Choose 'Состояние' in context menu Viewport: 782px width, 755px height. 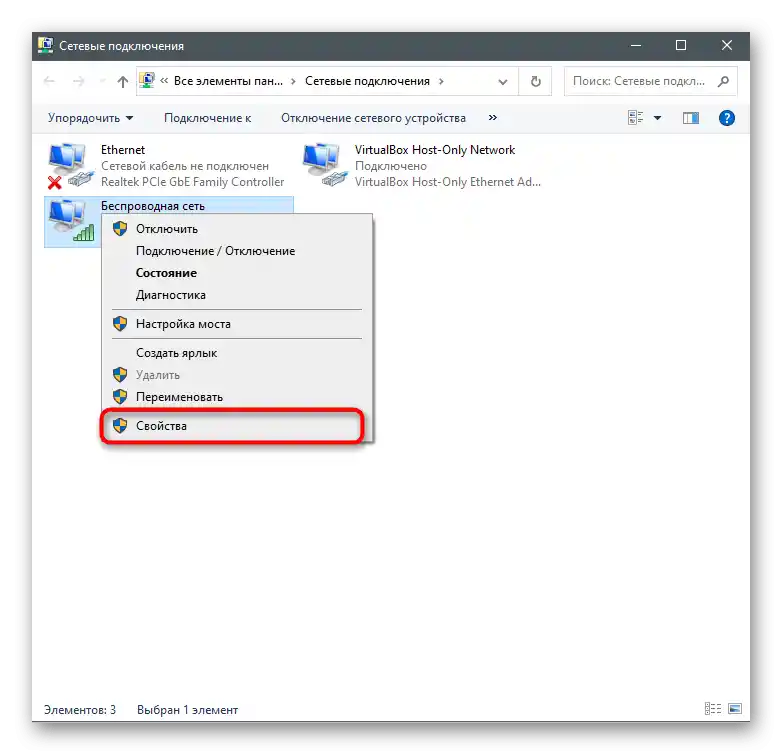(x=237, y=273)
